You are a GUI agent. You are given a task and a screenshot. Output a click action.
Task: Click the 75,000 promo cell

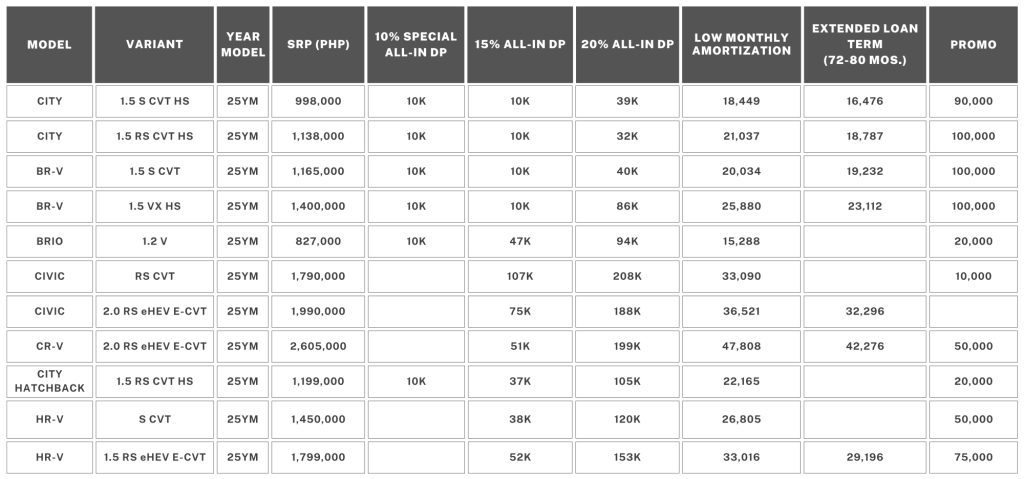tap(973, 457)
